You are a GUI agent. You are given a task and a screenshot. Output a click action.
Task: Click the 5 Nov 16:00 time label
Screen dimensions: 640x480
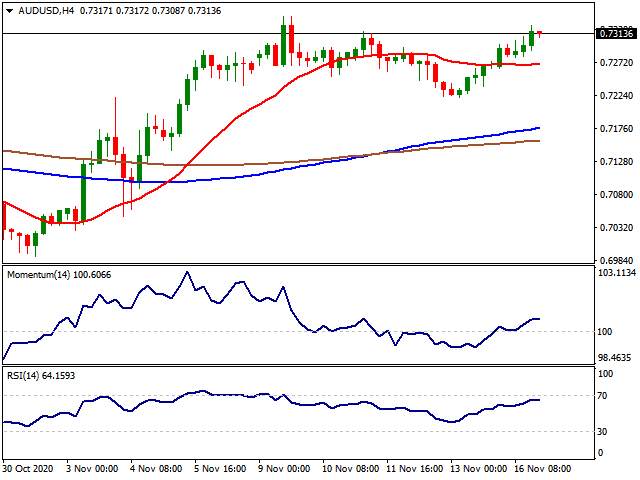pyautogui.click(x=220, y=468)
